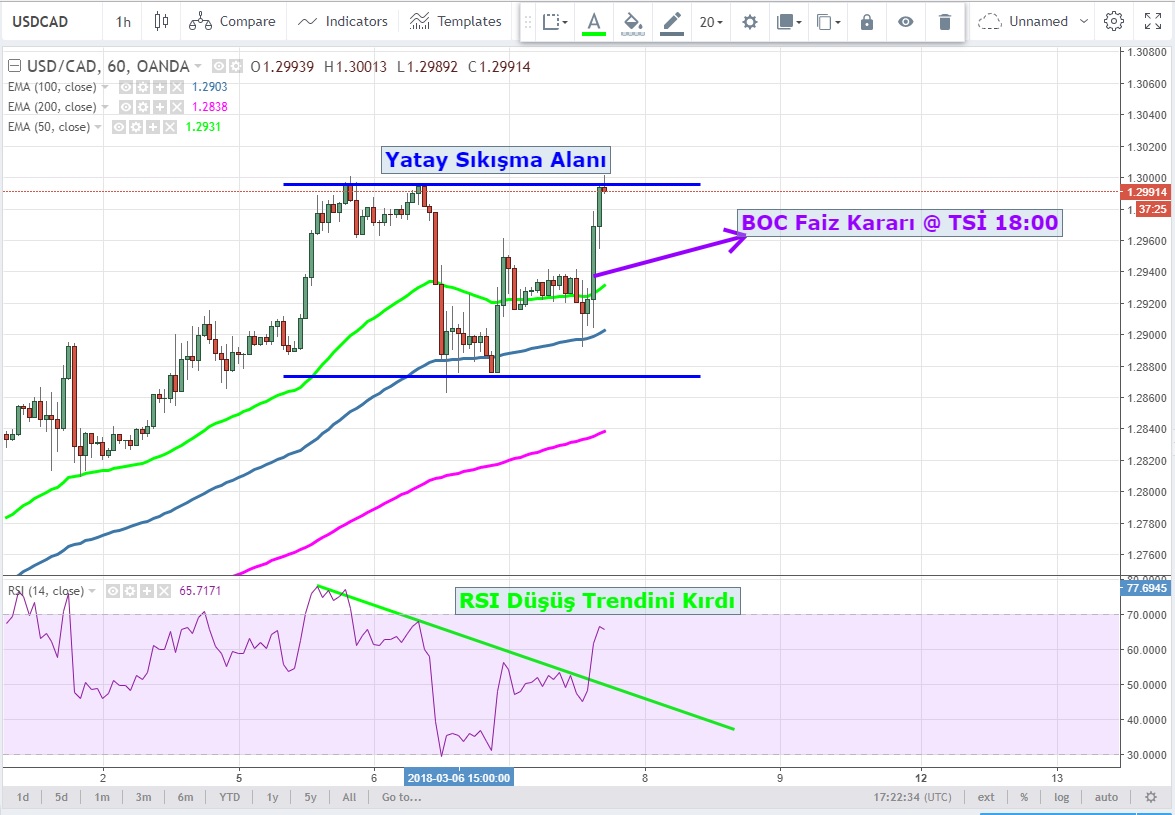Open the Templates menu
Viewport: 1175px width, 815px height.
pos(456,21)
